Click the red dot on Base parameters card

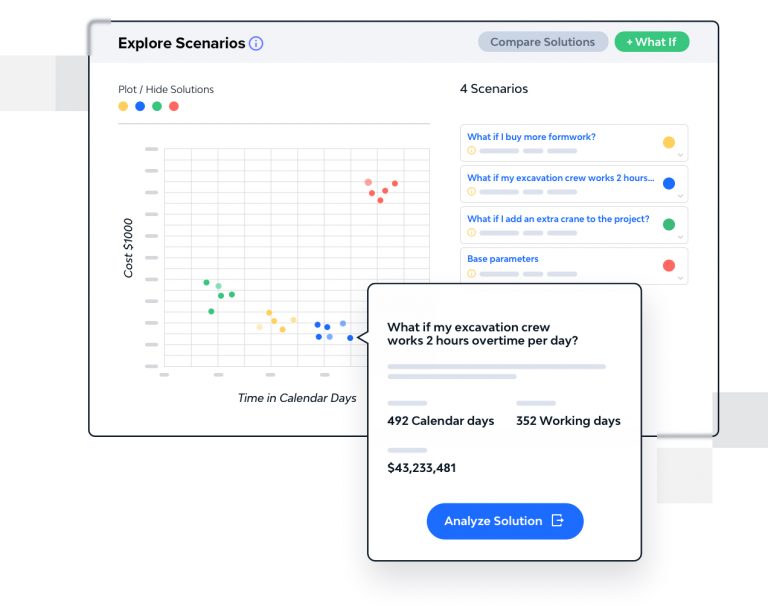669,266
